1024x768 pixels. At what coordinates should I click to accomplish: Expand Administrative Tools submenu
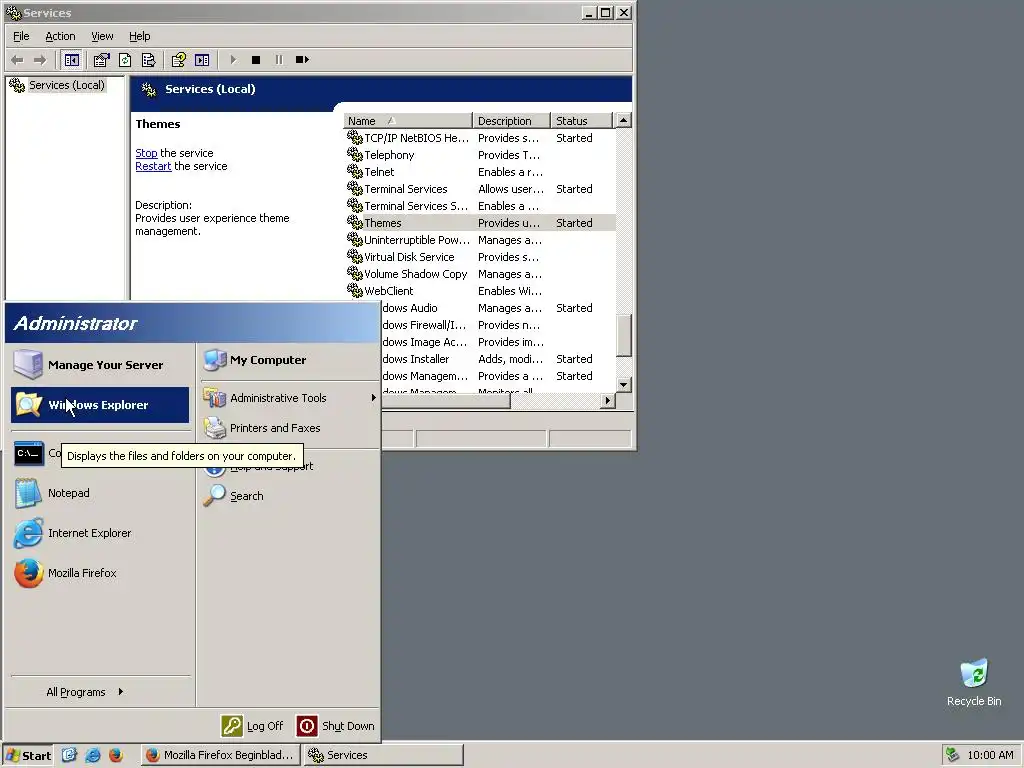[289, 398]
